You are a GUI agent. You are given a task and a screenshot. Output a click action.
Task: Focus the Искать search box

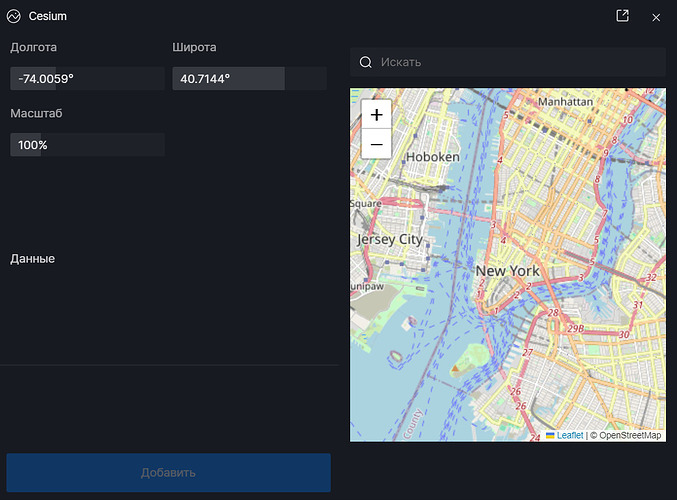pyautogui.click(x=515, y=62)
